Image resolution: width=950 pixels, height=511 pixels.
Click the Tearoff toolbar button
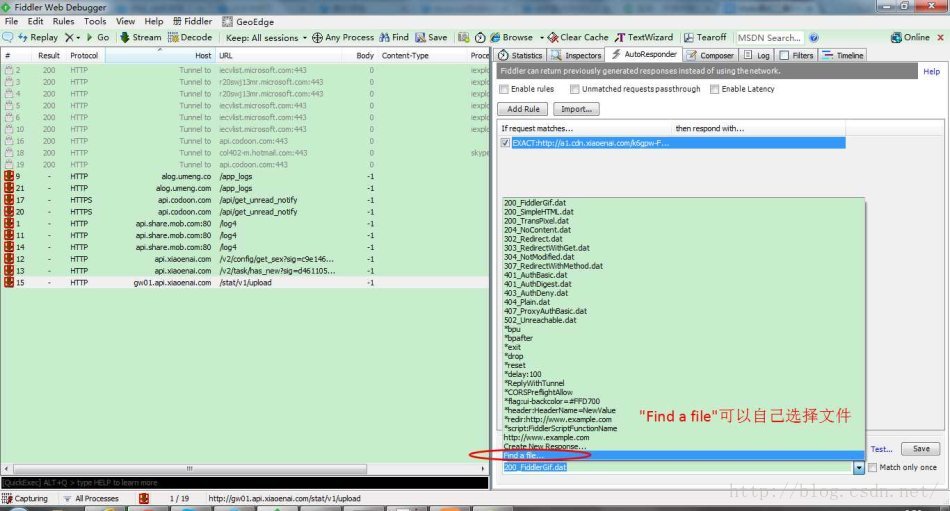[705, 37]
